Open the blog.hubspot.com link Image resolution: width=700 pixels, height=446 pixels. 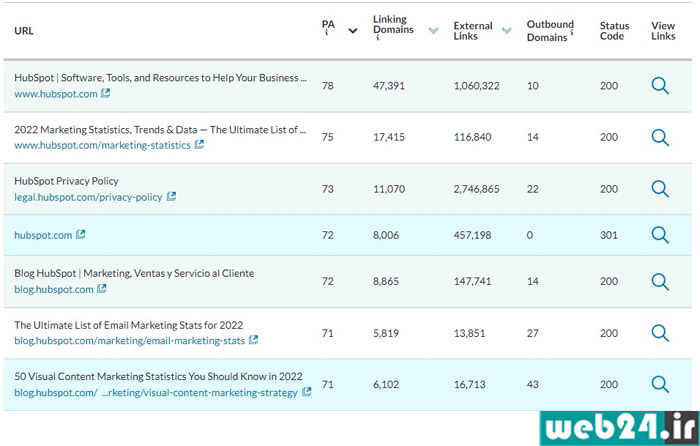[54, 289]
